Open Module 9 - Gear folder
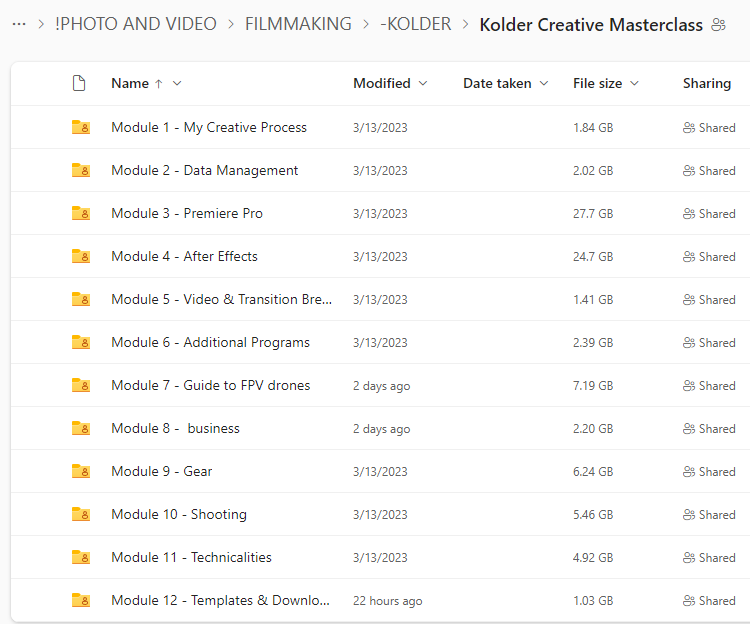Viewport: 750px width, 624px height. click(162, 471)
